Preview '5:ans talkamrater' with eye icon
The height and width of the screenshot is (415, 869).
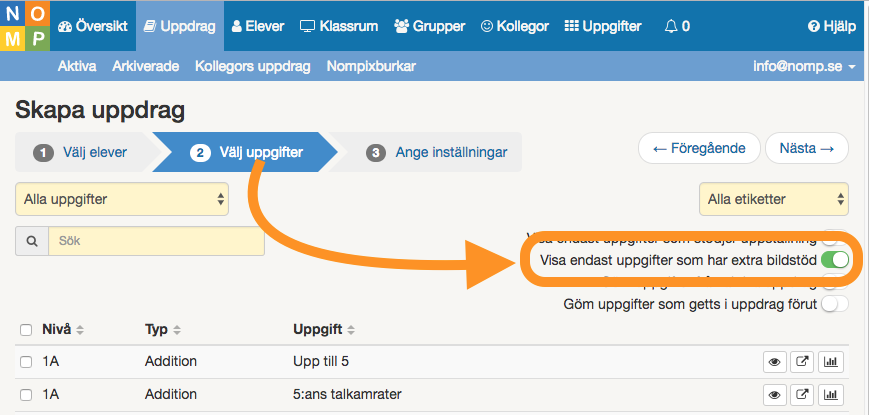click(774, 395)
